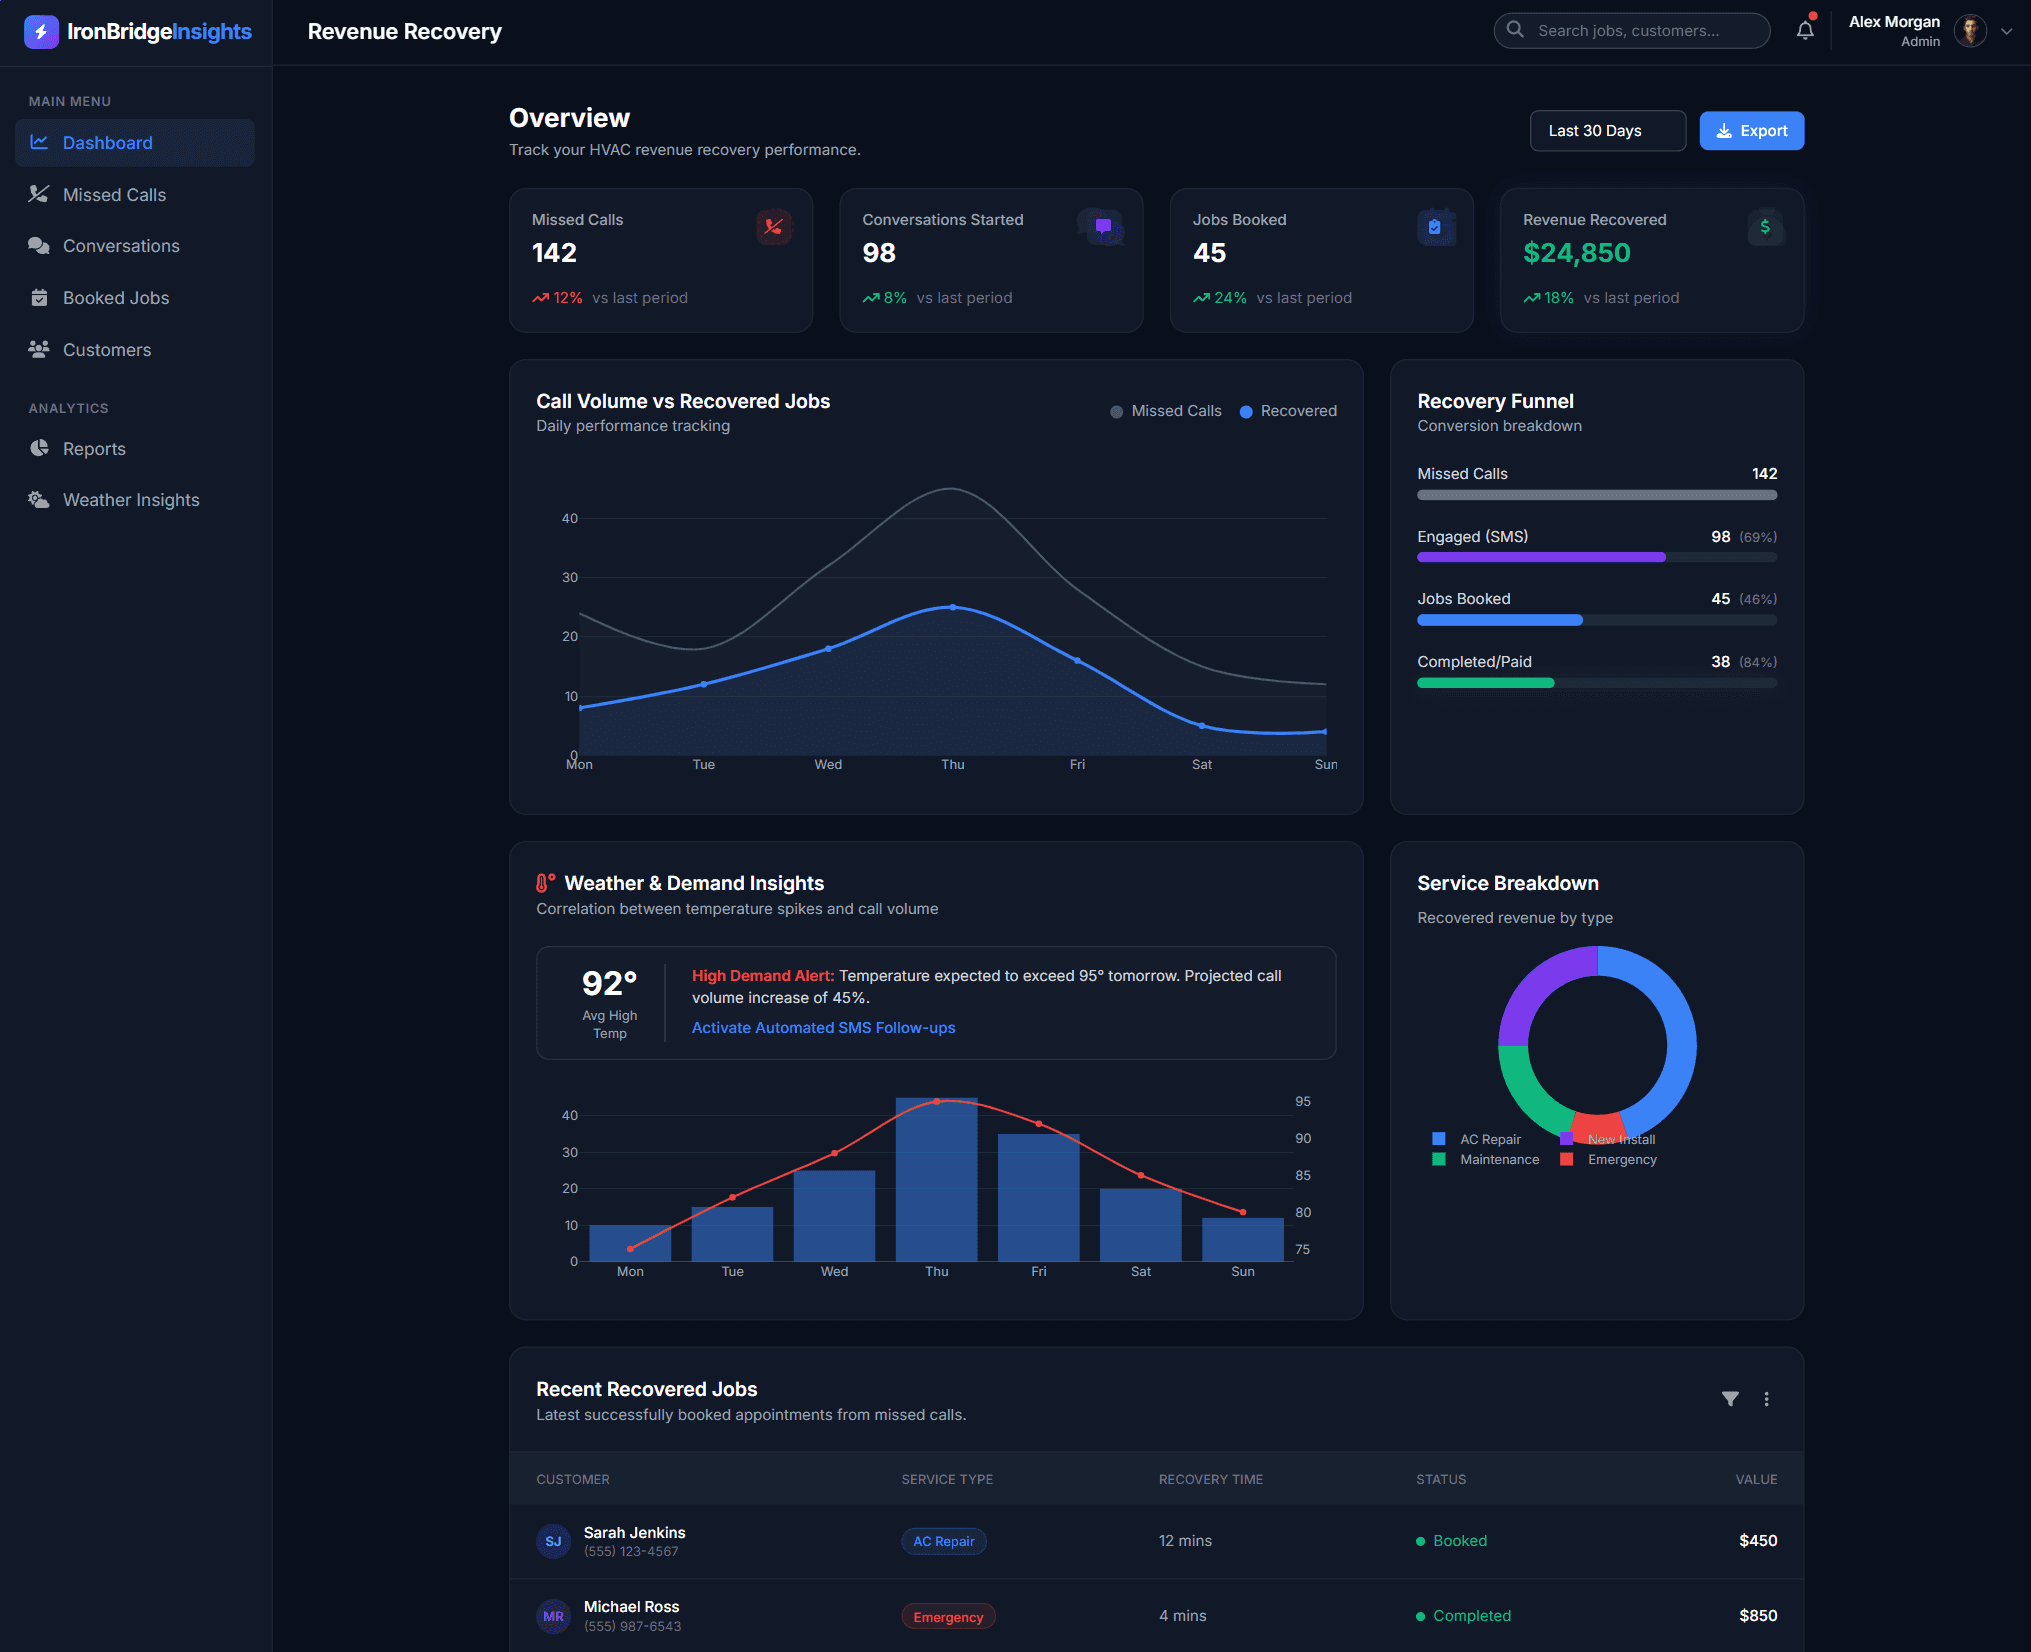This screenshot has height=1652, width=2031.
Task: Open Weather Insights in the sidebar
Action: tap(131, 500)
